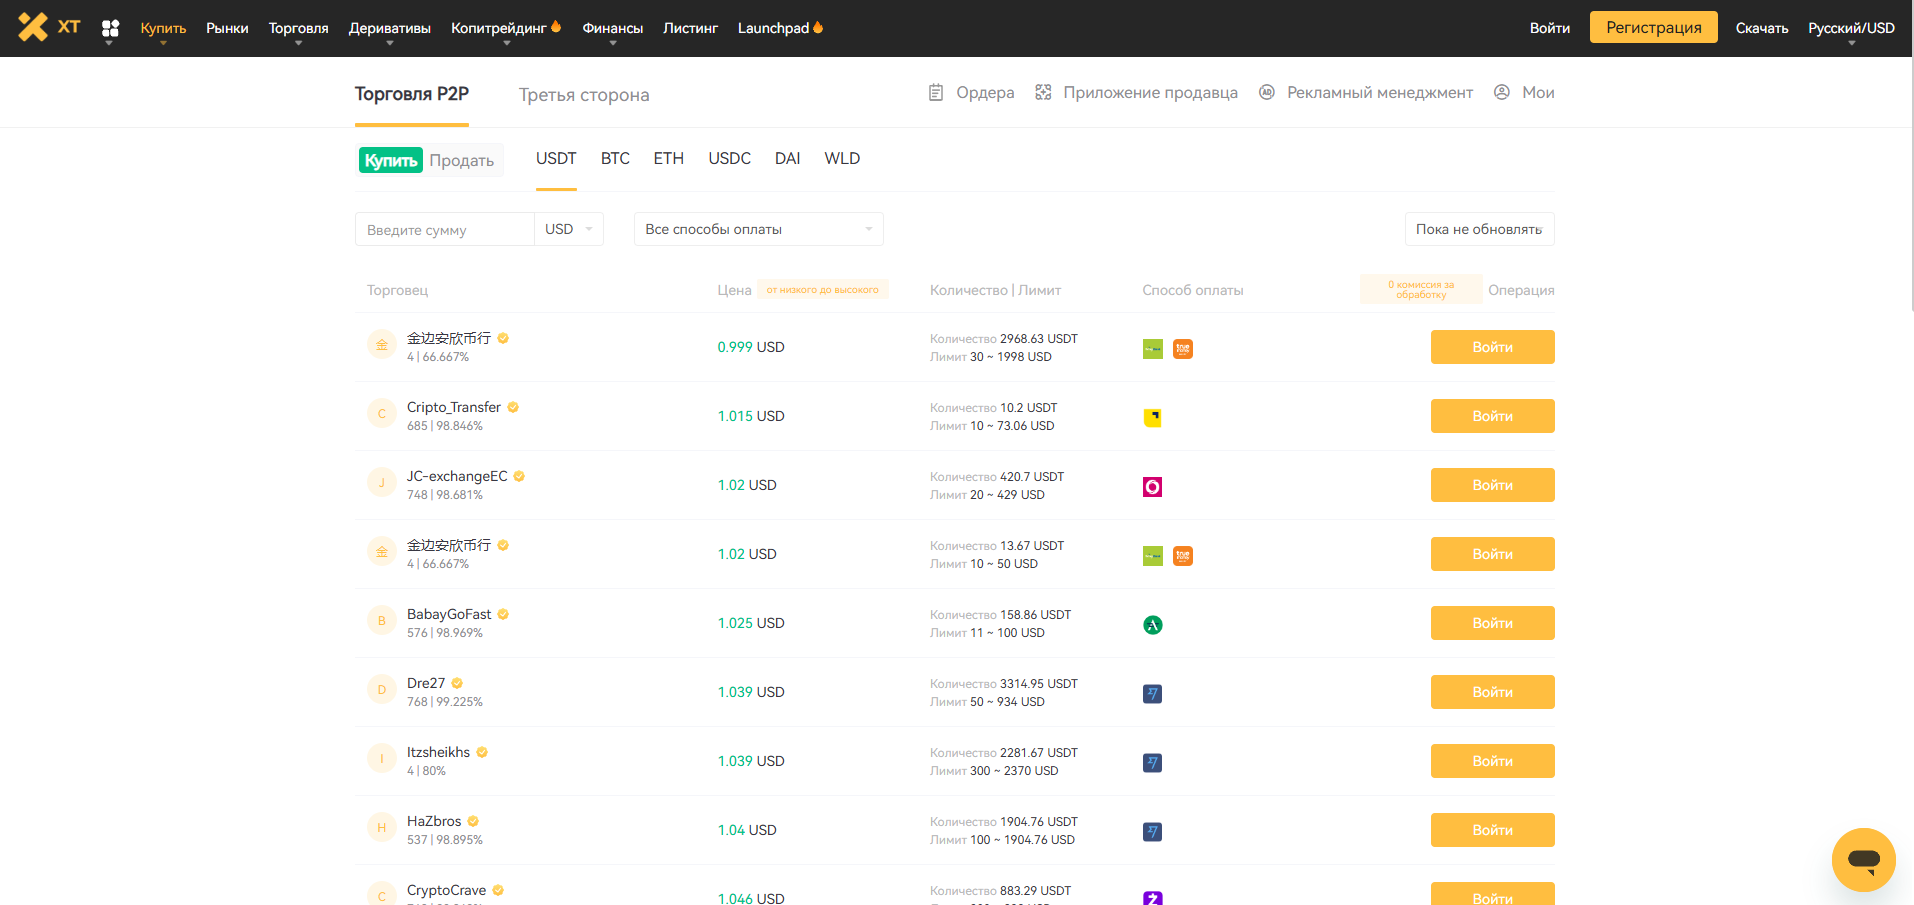Switch to Купить buy mode
Viewport: 1914px width, 905px height.
[391, 160]
